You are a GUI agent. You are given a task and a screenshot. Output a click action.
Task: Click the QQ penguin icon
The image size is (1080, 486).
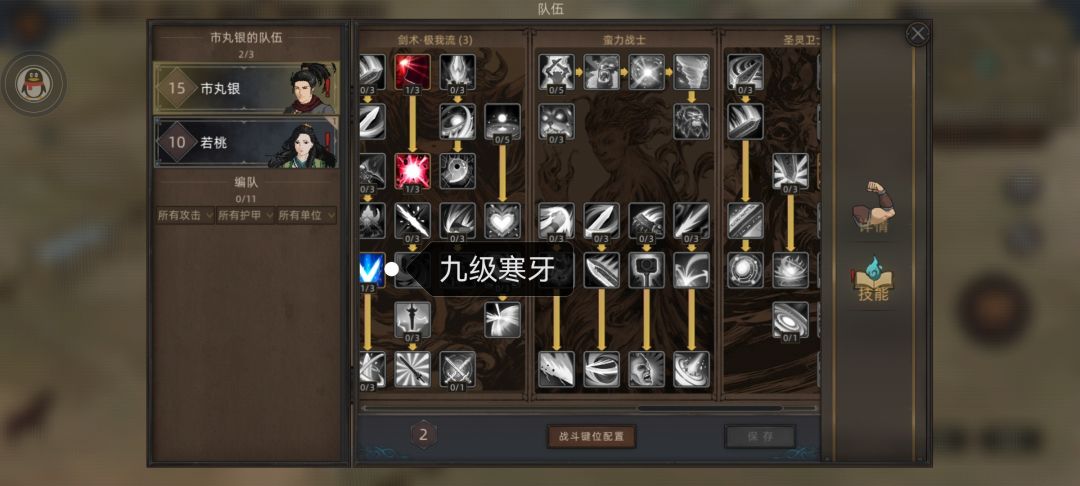click(x=33, y=84)
